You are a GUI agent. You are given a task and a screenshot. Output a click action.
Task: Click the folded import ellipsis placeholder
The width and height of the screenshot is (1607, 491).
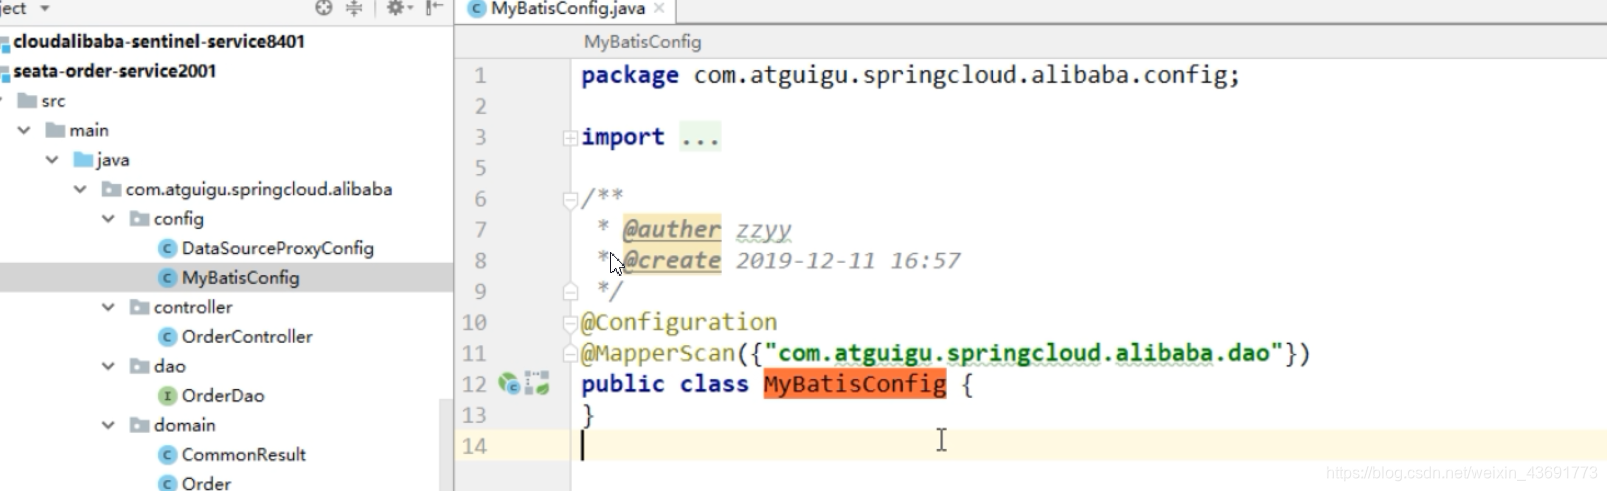(x=700, y=137)
